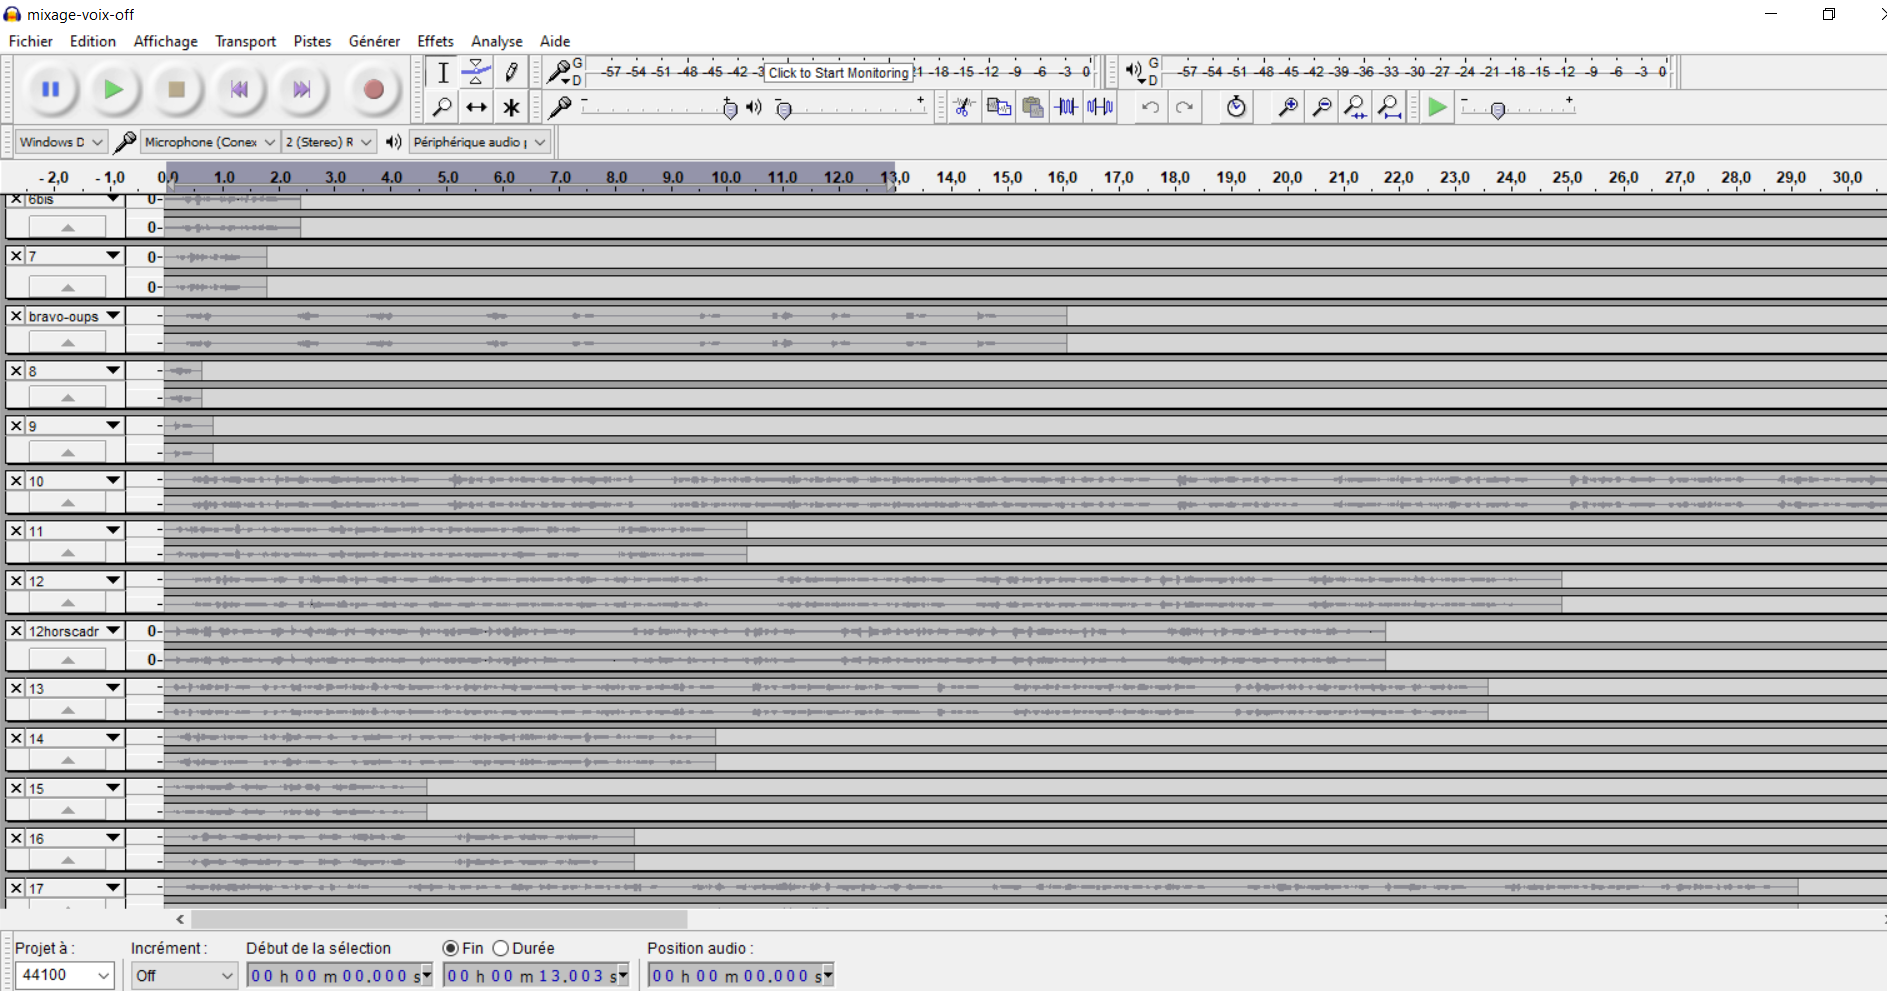Open the bravo-oups track dropdown menu

[113, 316]
